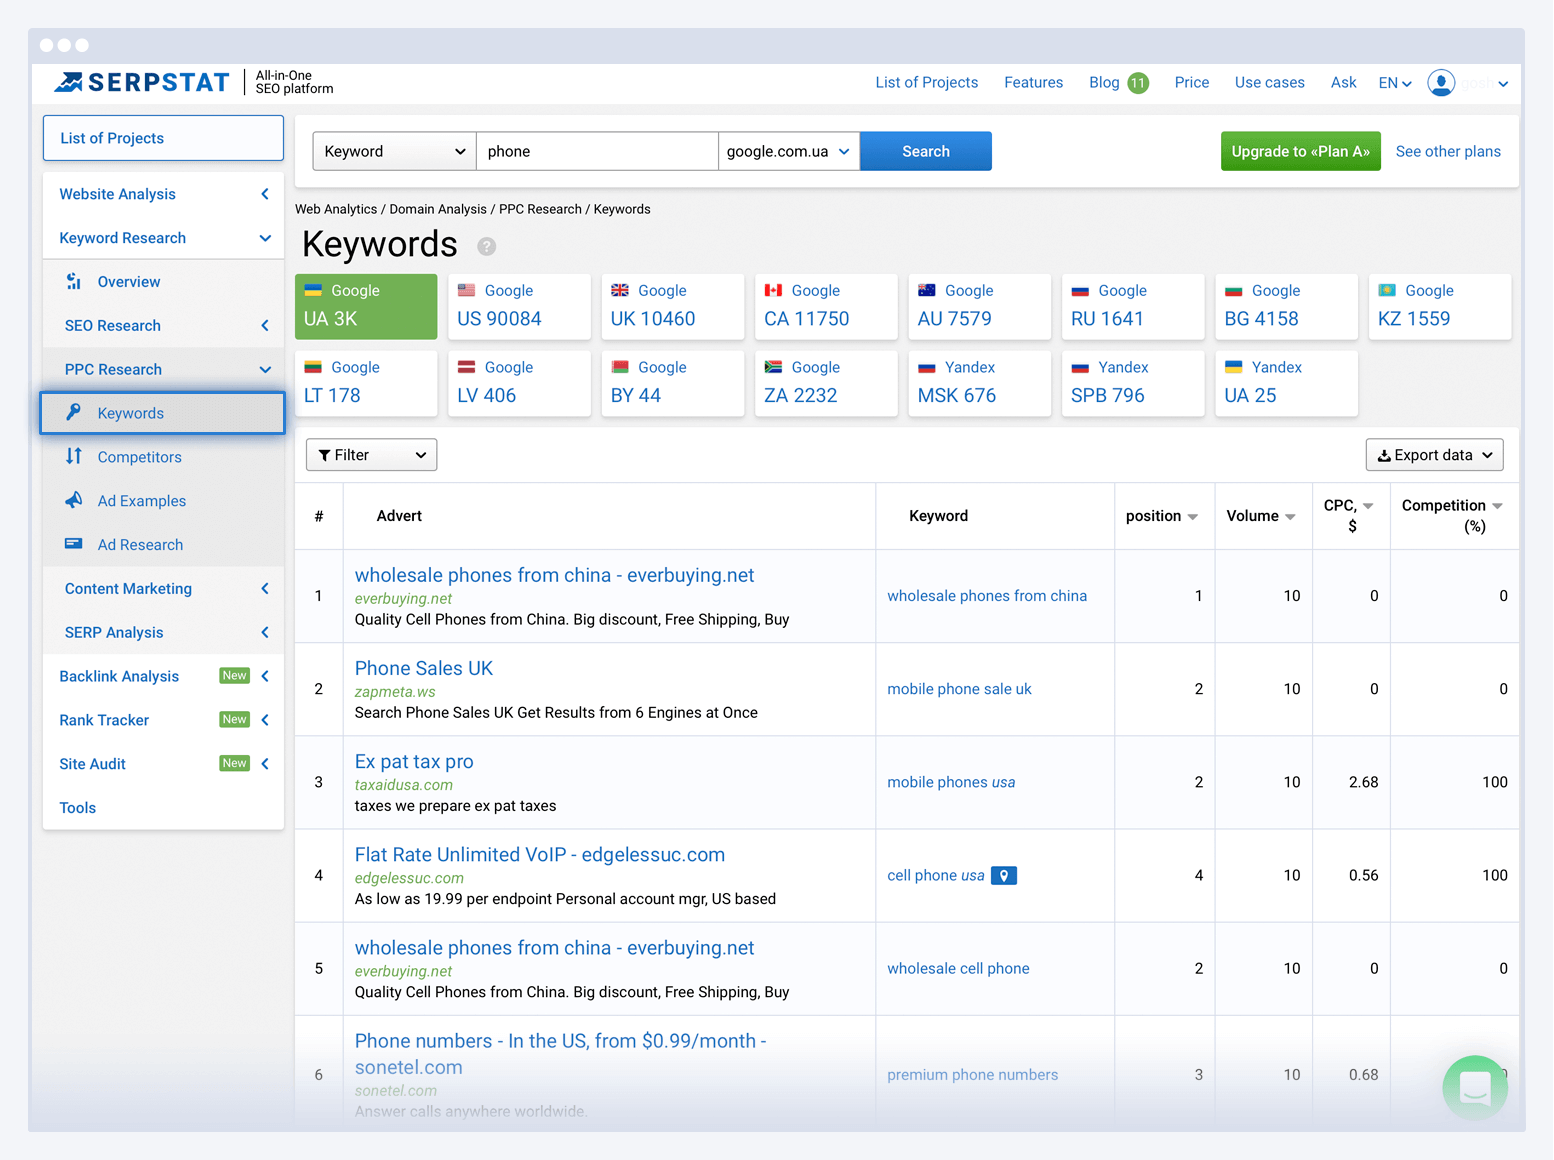Image resolution: width=1554 pixels, height=1160 pixels.
Task: Open the Export data dropdown
Action: [x=1434, y=455]
